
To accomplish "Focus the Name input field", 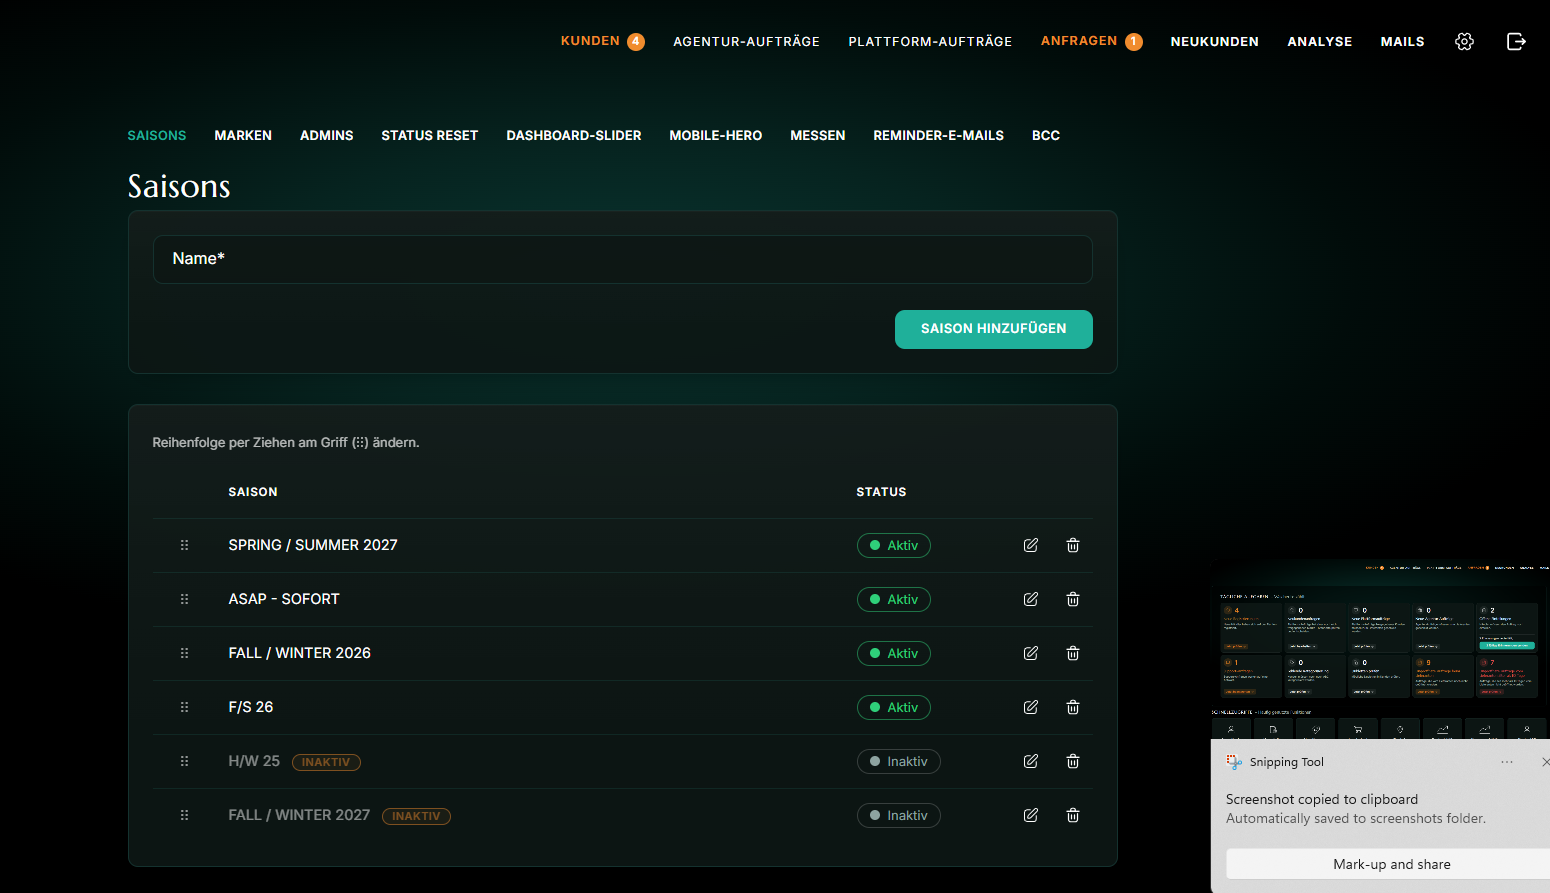I will coord(623,259).
